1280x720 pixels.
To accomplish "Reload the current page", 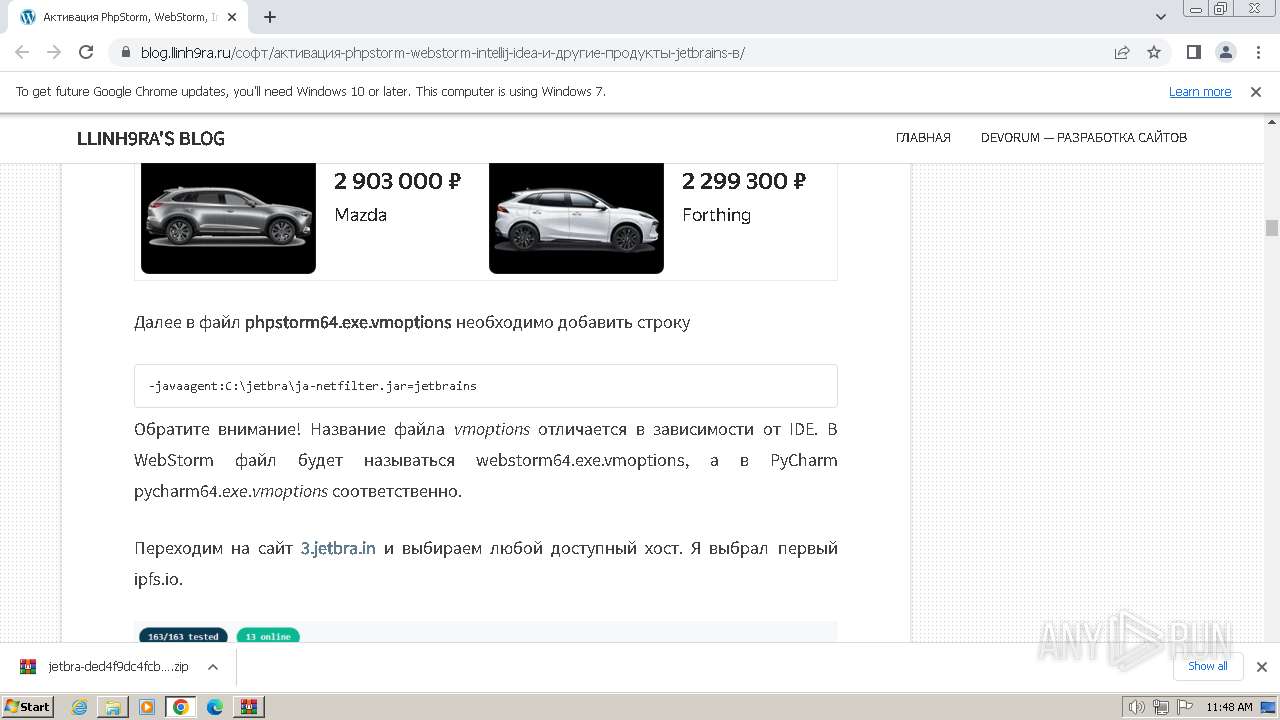I will click(x=86, y=52).
